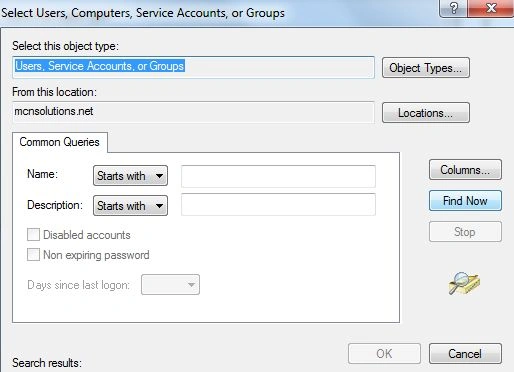Click the 'Search results:' label

[x=47, y=363]
